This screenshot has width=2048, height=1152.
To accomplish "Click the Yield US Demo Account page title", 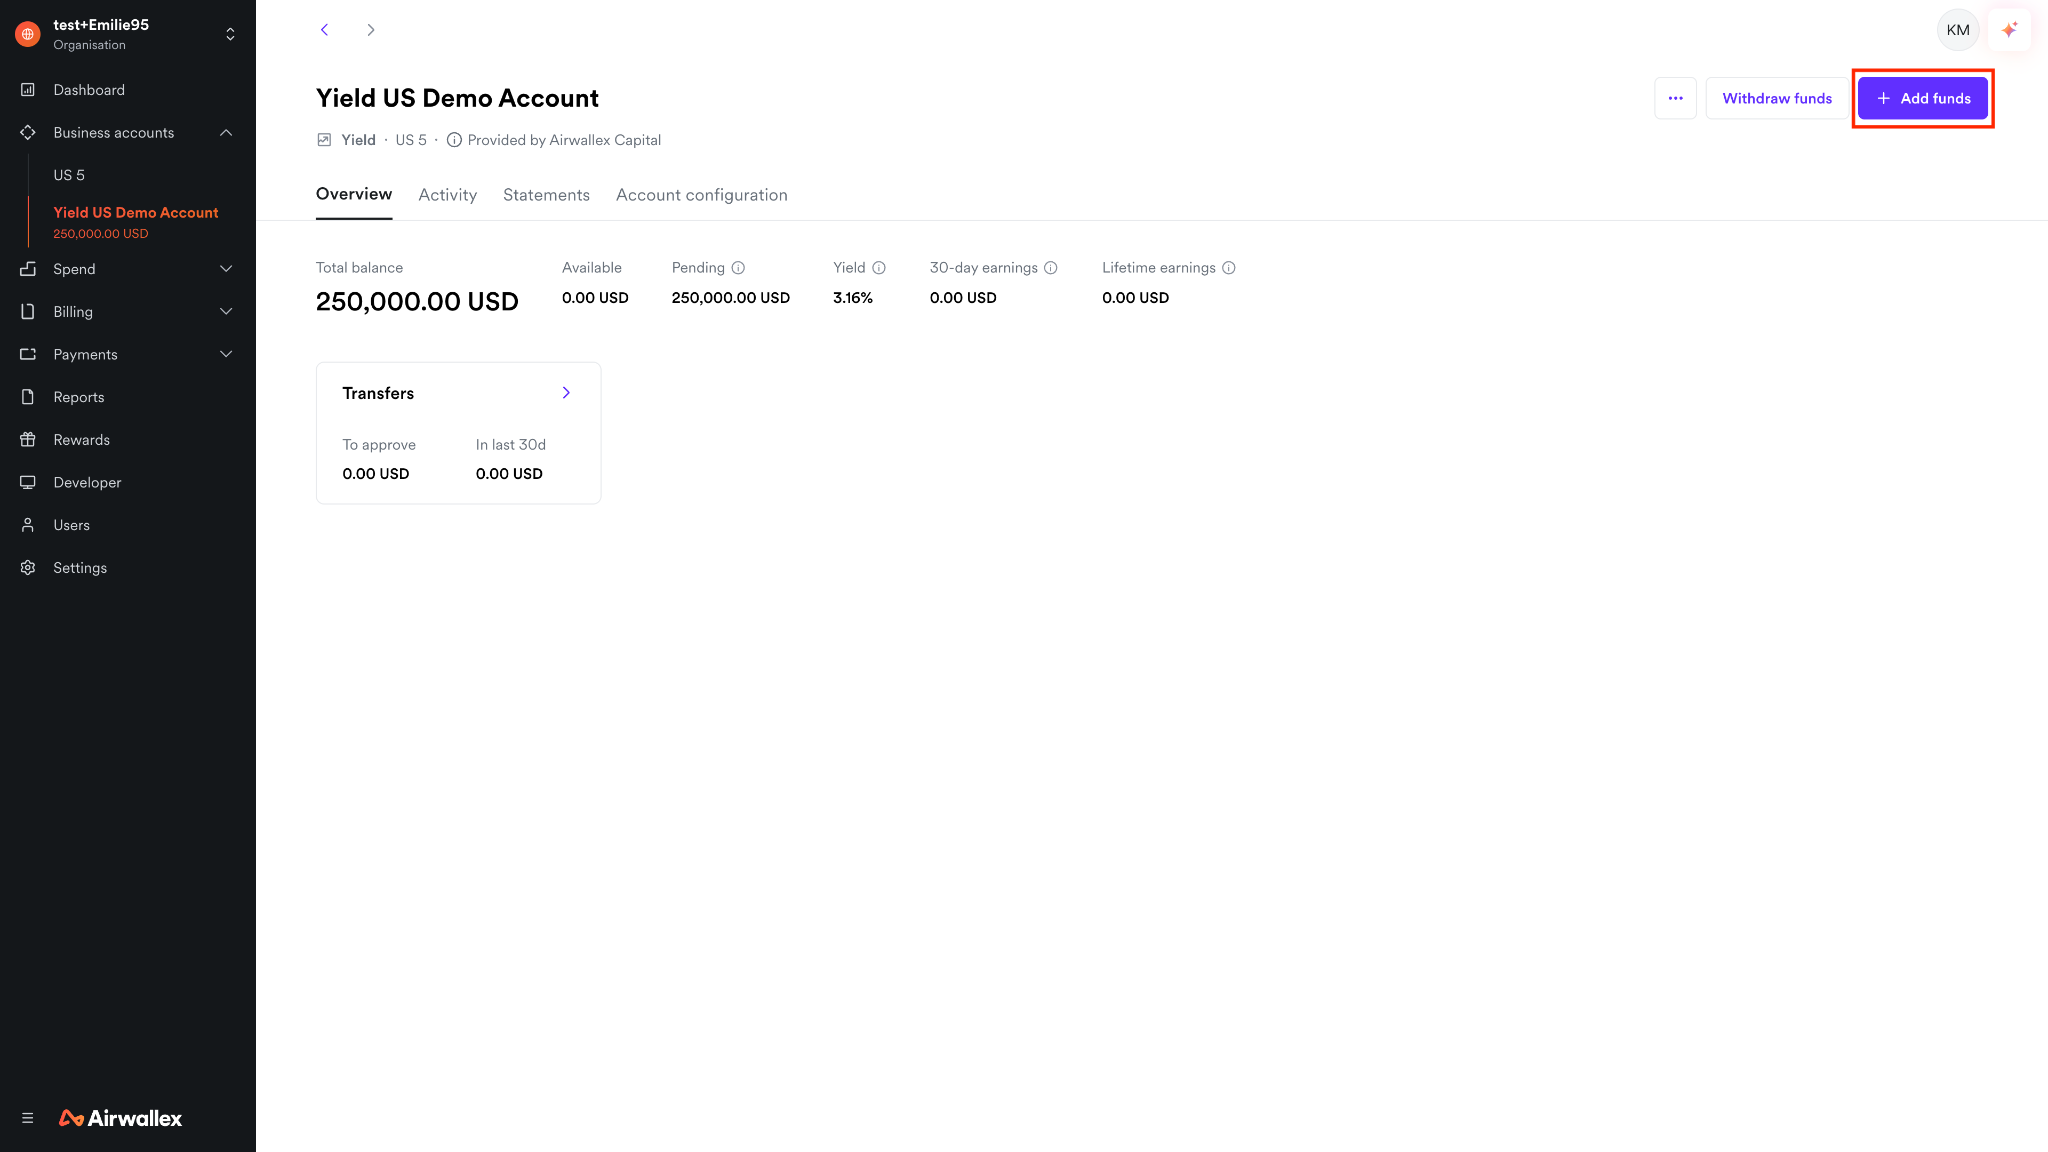I will [457, 98].
